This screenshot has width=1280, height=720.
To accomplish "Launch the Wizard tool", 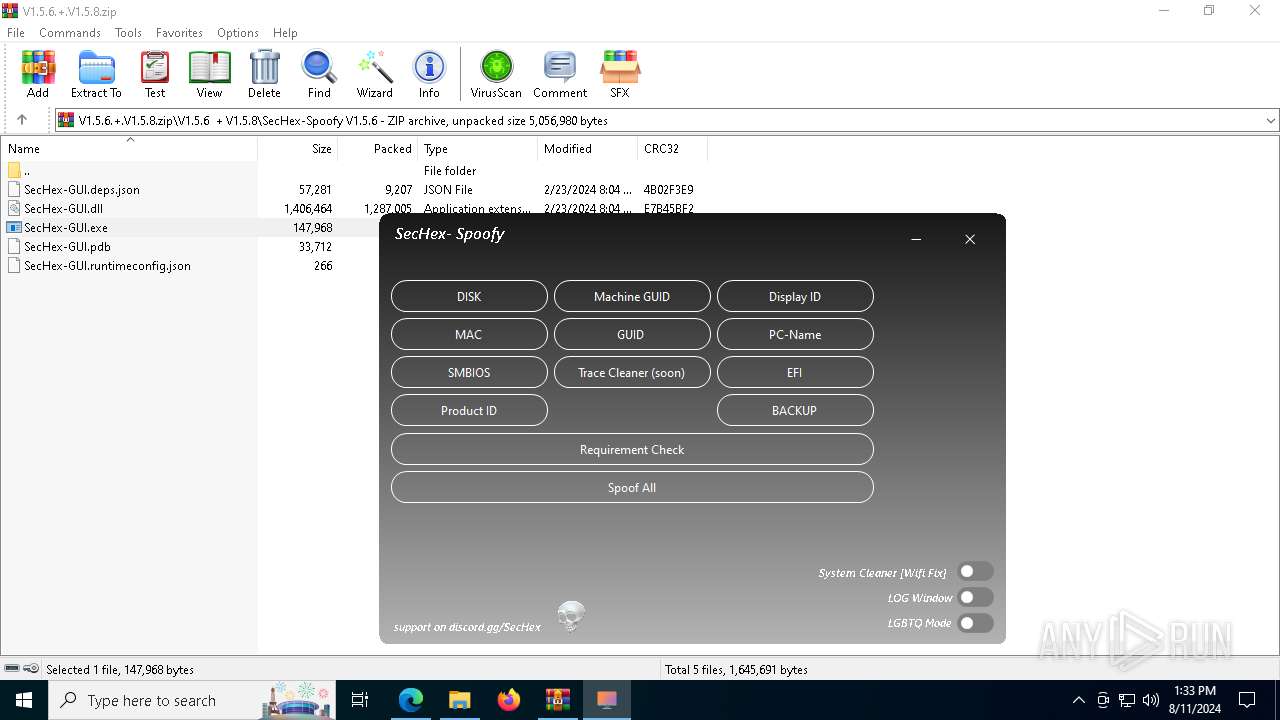I will [375, 75].
